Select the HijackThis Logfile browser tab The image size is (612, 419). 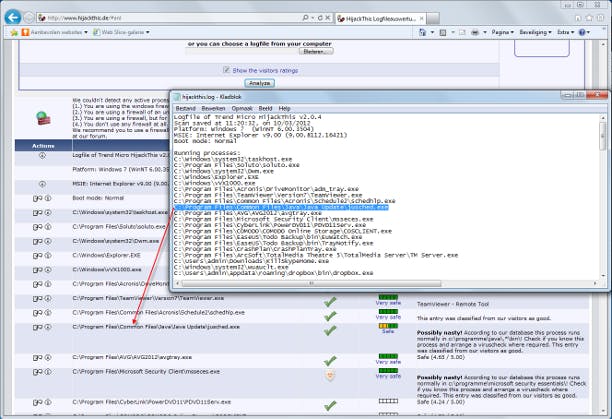(380, 18)
